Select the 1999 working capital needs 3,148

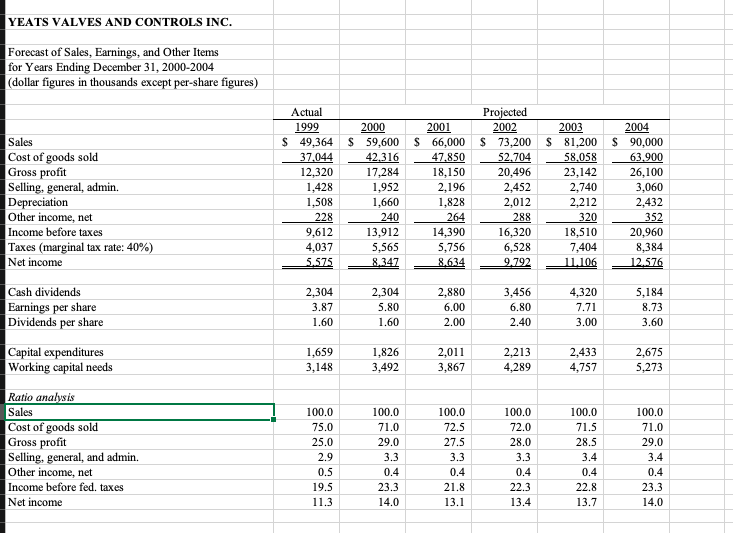(319, 367)
